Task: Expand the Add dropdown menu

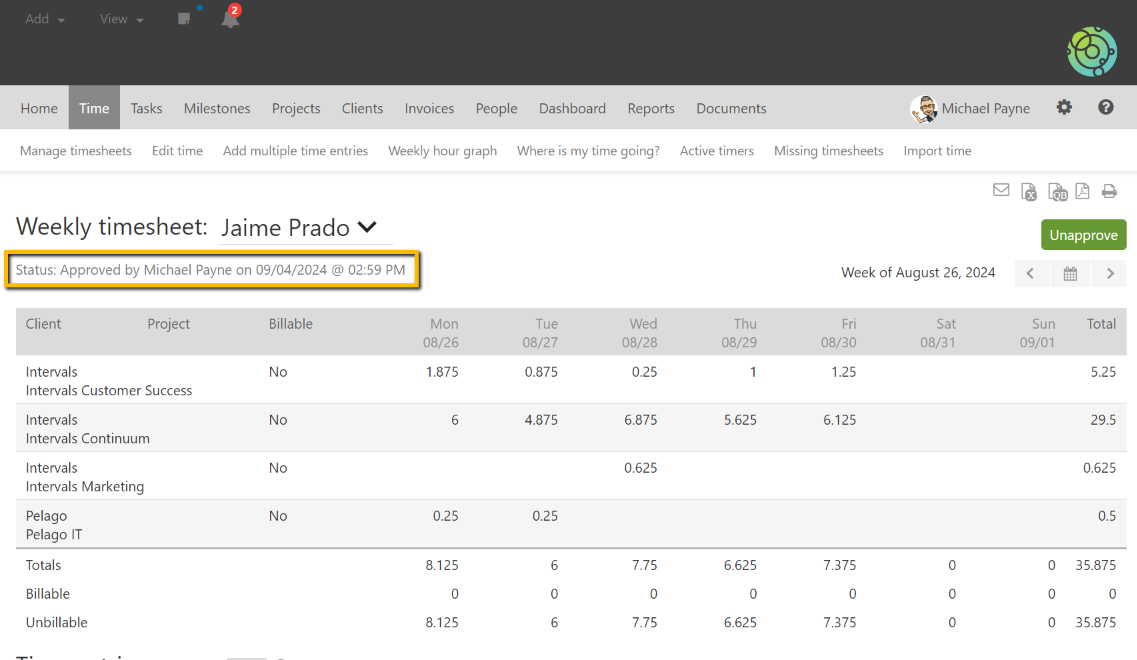Action: pyautogui.click(x=45, y=19)
